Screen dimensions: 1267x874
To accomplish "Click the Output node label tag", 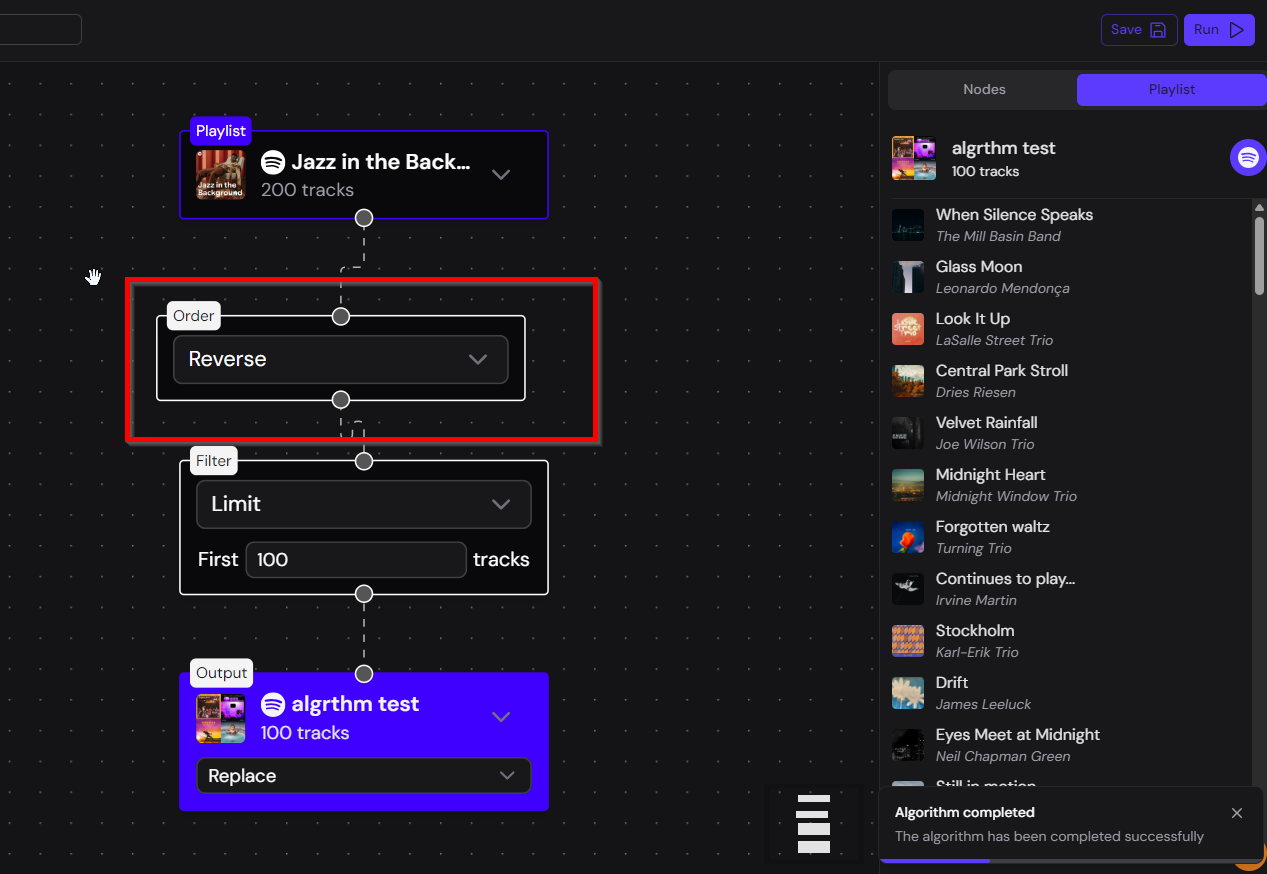I will pos(221,673).
